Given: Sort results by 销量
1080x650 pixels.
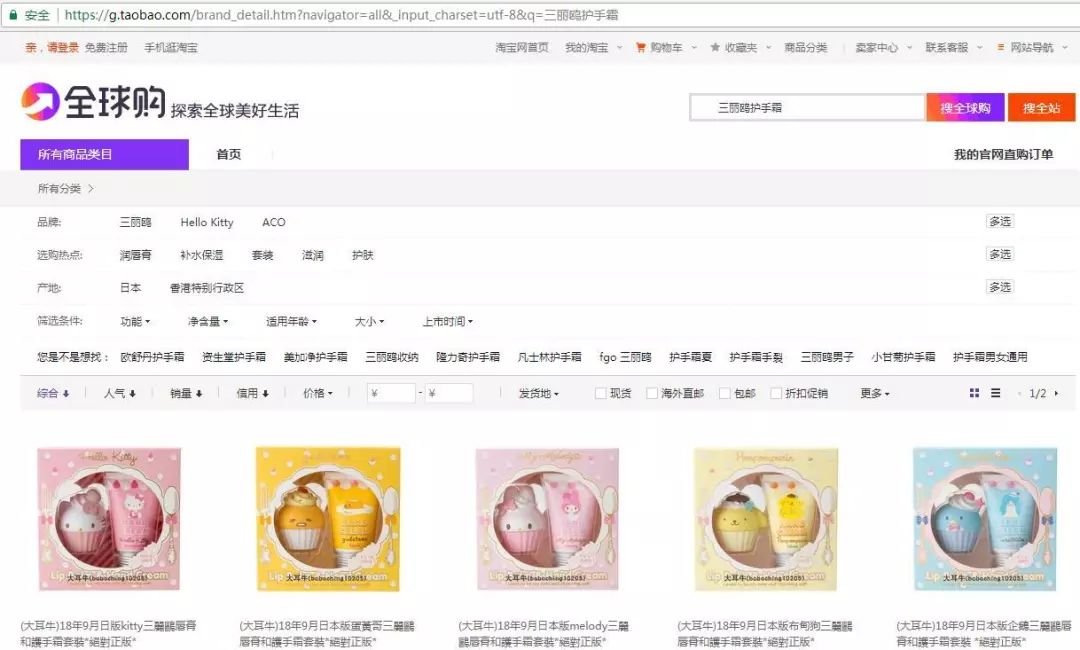Looking at the screenshot, I should tap(186, 393).
